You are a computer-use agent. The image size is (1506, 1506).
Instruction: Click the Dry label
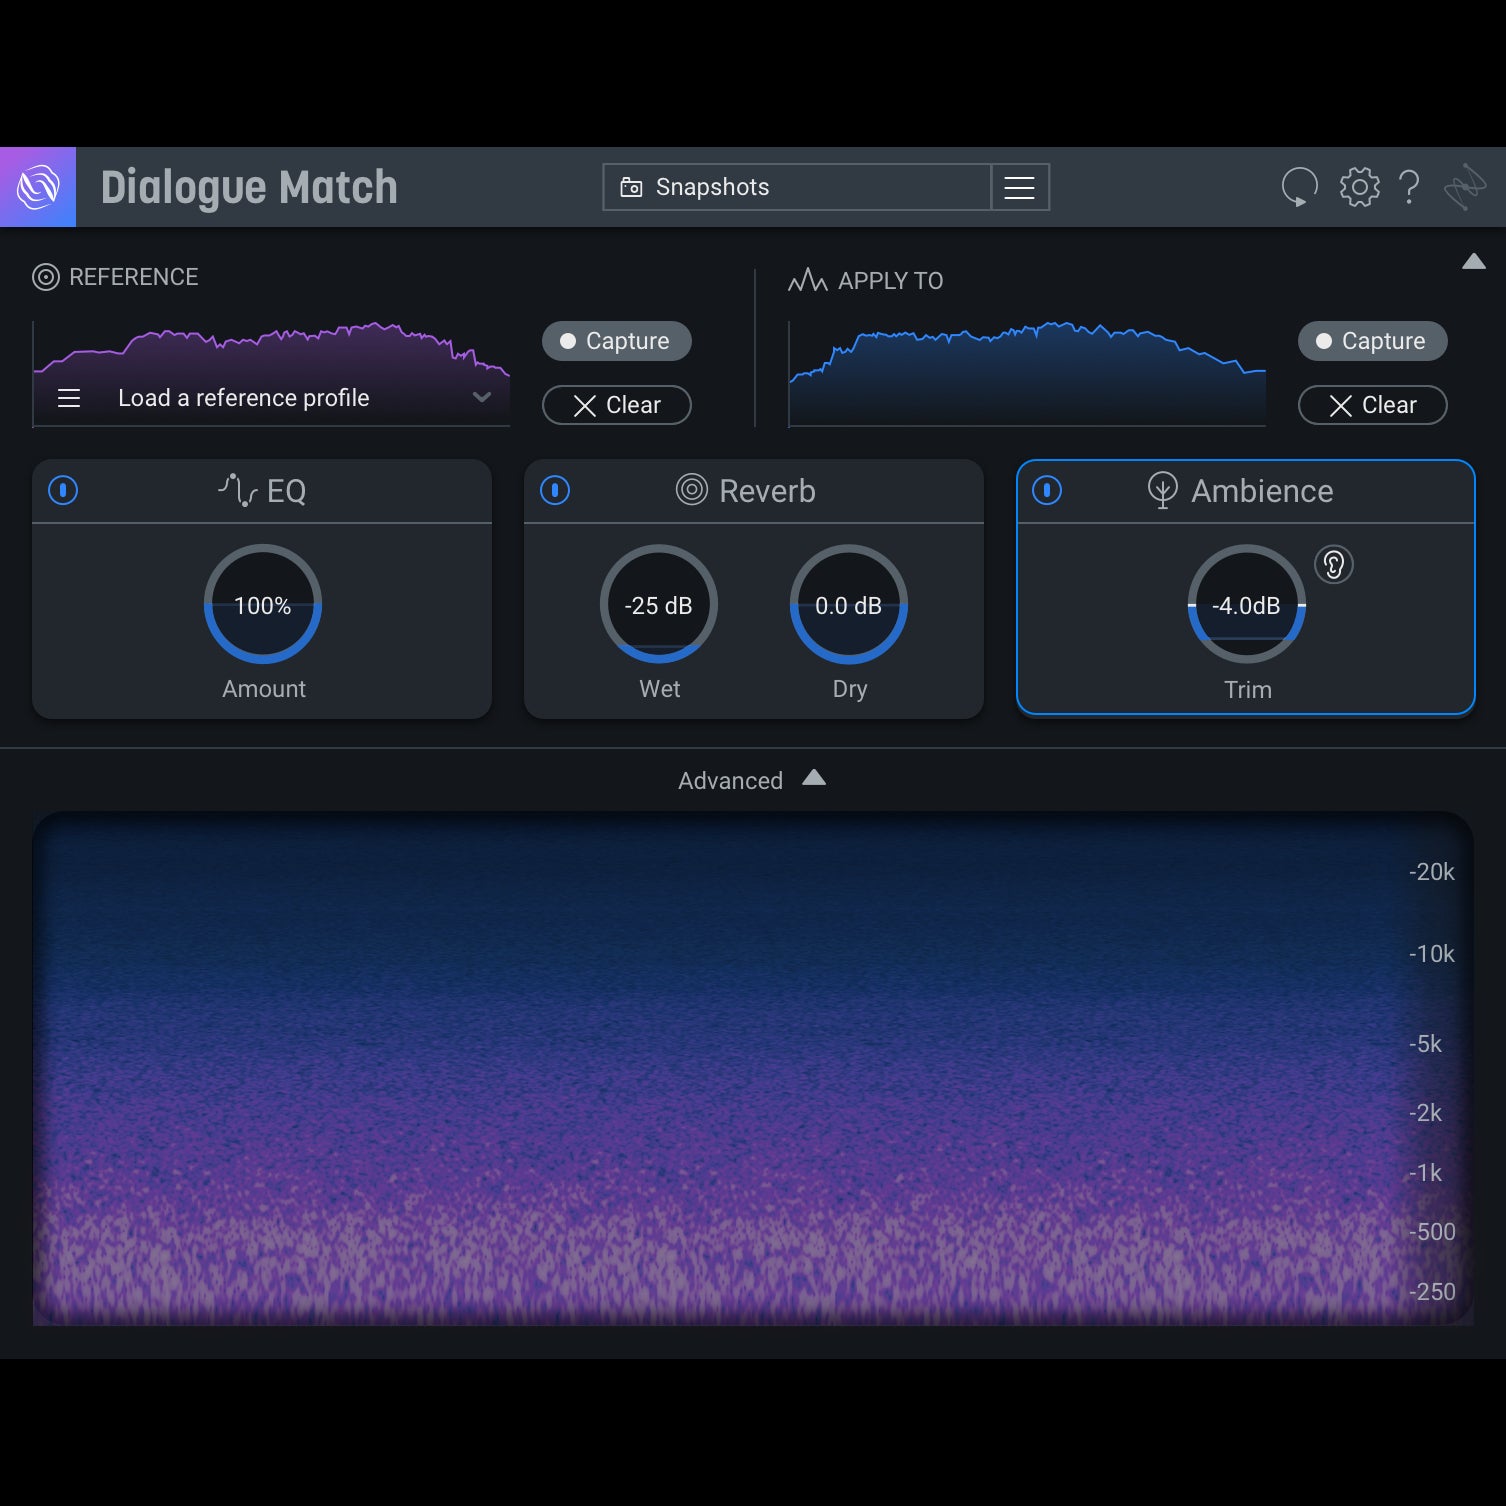click(850, 689)
